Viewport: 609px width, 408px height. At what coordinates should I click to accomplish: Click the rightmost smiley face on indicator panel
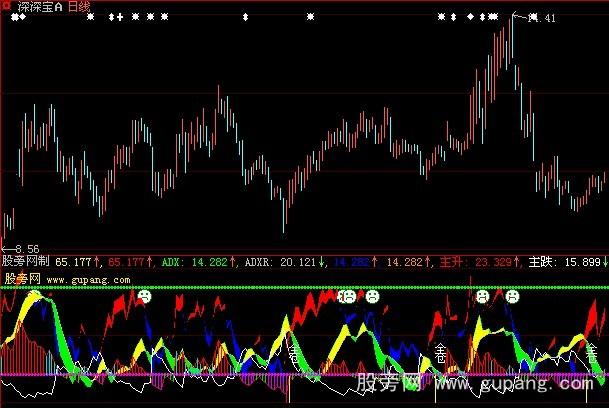513,296
